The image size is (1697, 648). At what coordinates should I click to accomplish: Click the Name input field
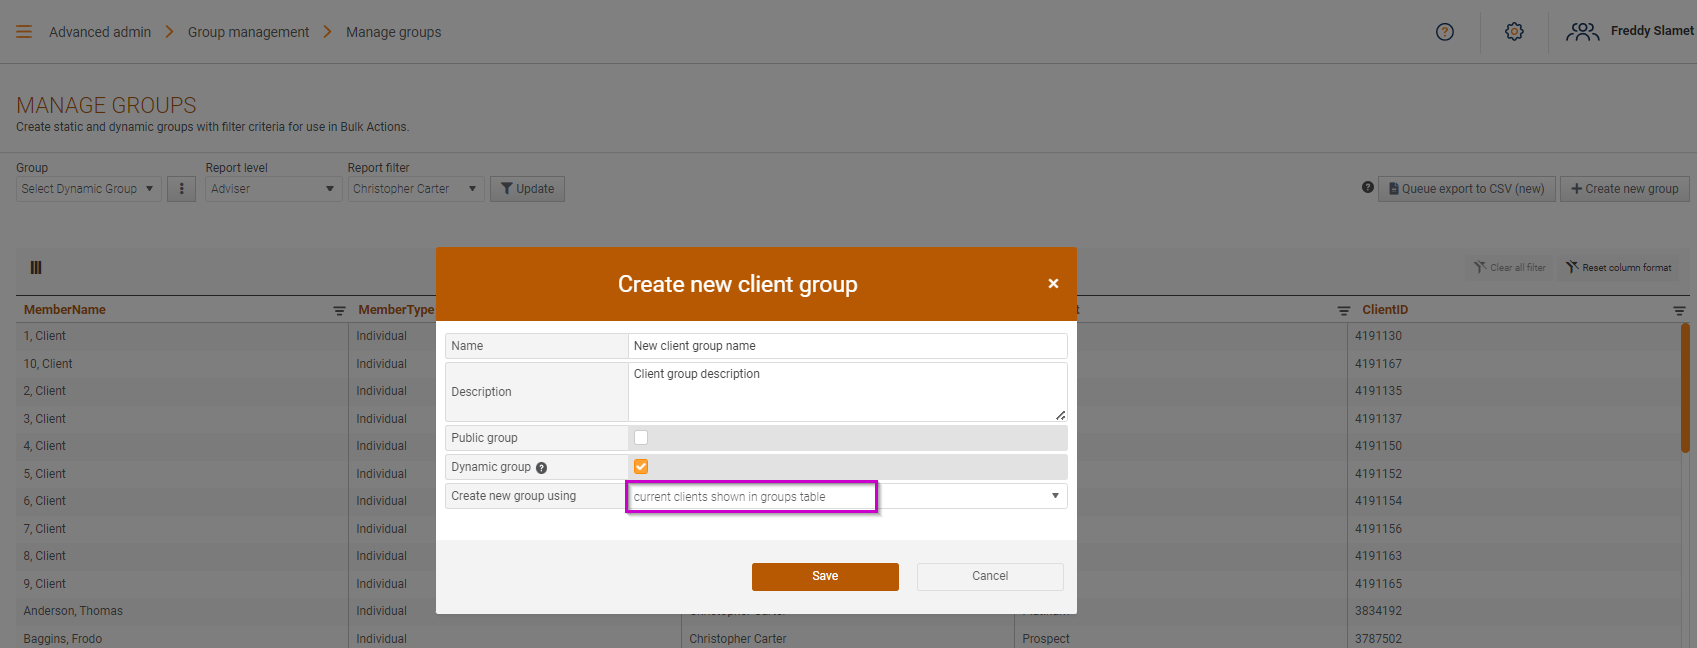point(847,346)
